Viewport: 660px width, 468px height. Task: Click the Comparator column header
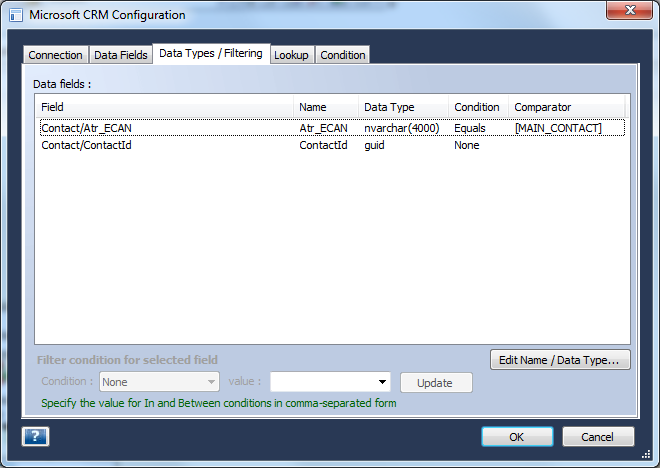pyautogui.click(x=567, y=107)
